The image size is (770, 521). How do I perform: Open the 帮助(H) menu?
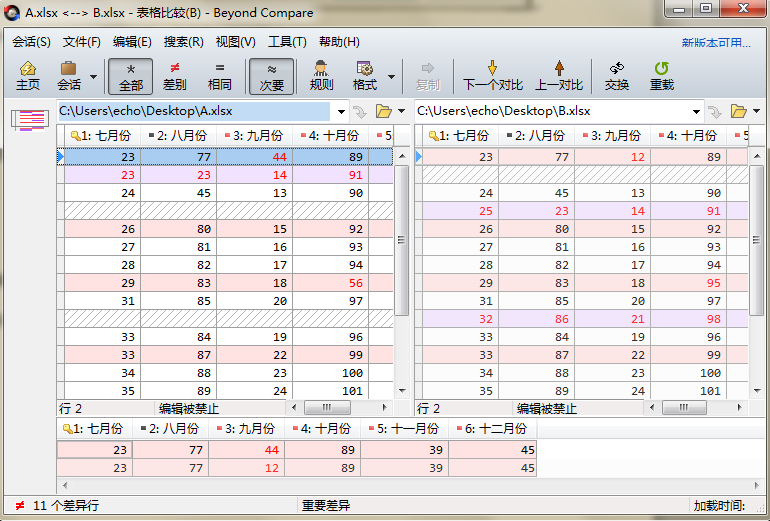coord(339,42)
